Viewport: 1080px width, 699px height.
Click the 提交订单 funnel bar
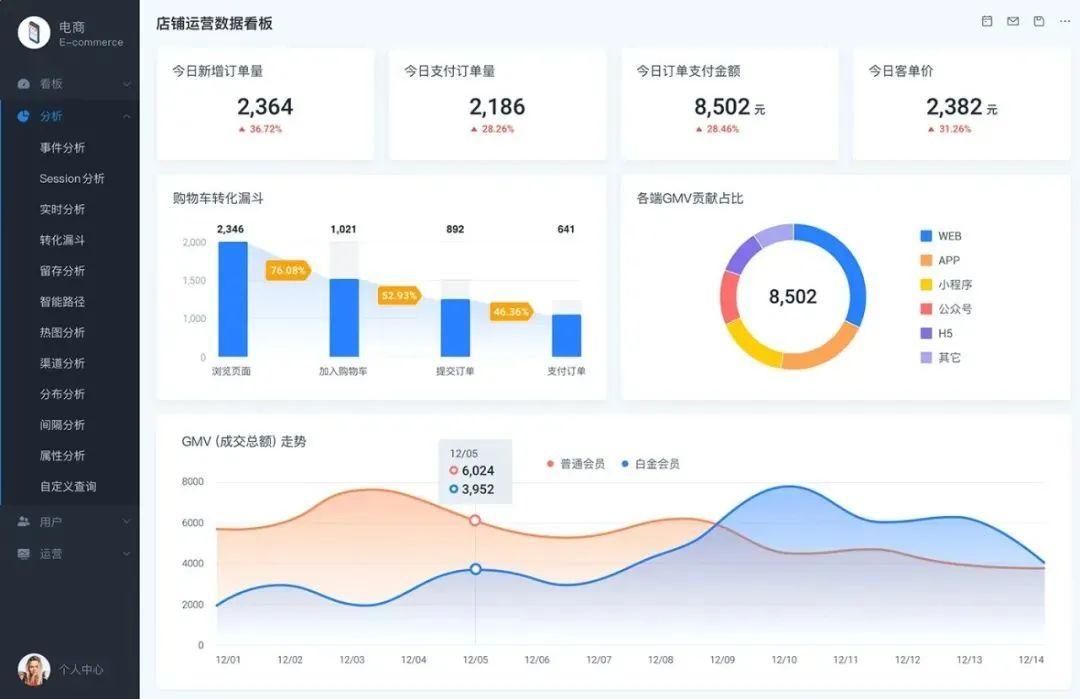pos(455,328)
